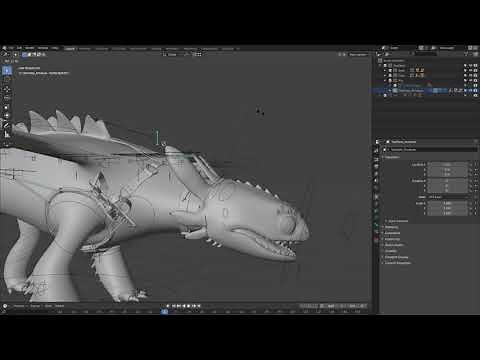
Task: Open the rotation Mode dropdown
Action: [448, 197]
